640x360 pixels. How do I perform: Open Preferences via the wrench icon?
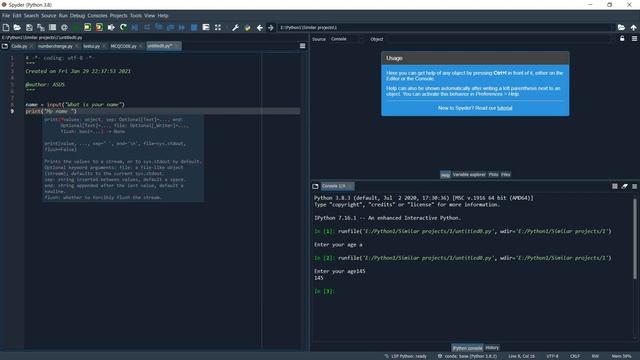tap(235, 27)
